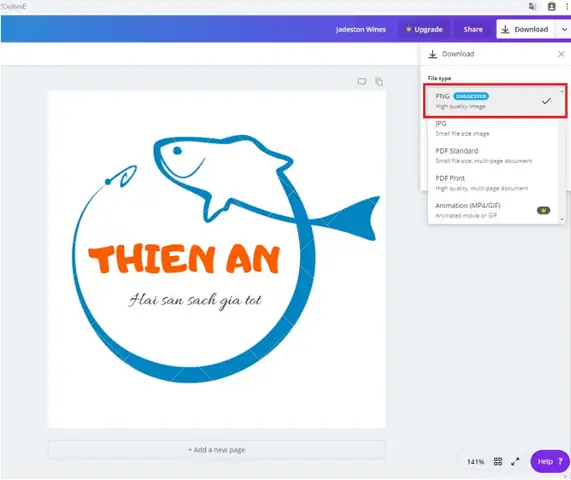This screenshot has width=571, height=480.
Task: Open the Share menu
Action: click(473, 29)
